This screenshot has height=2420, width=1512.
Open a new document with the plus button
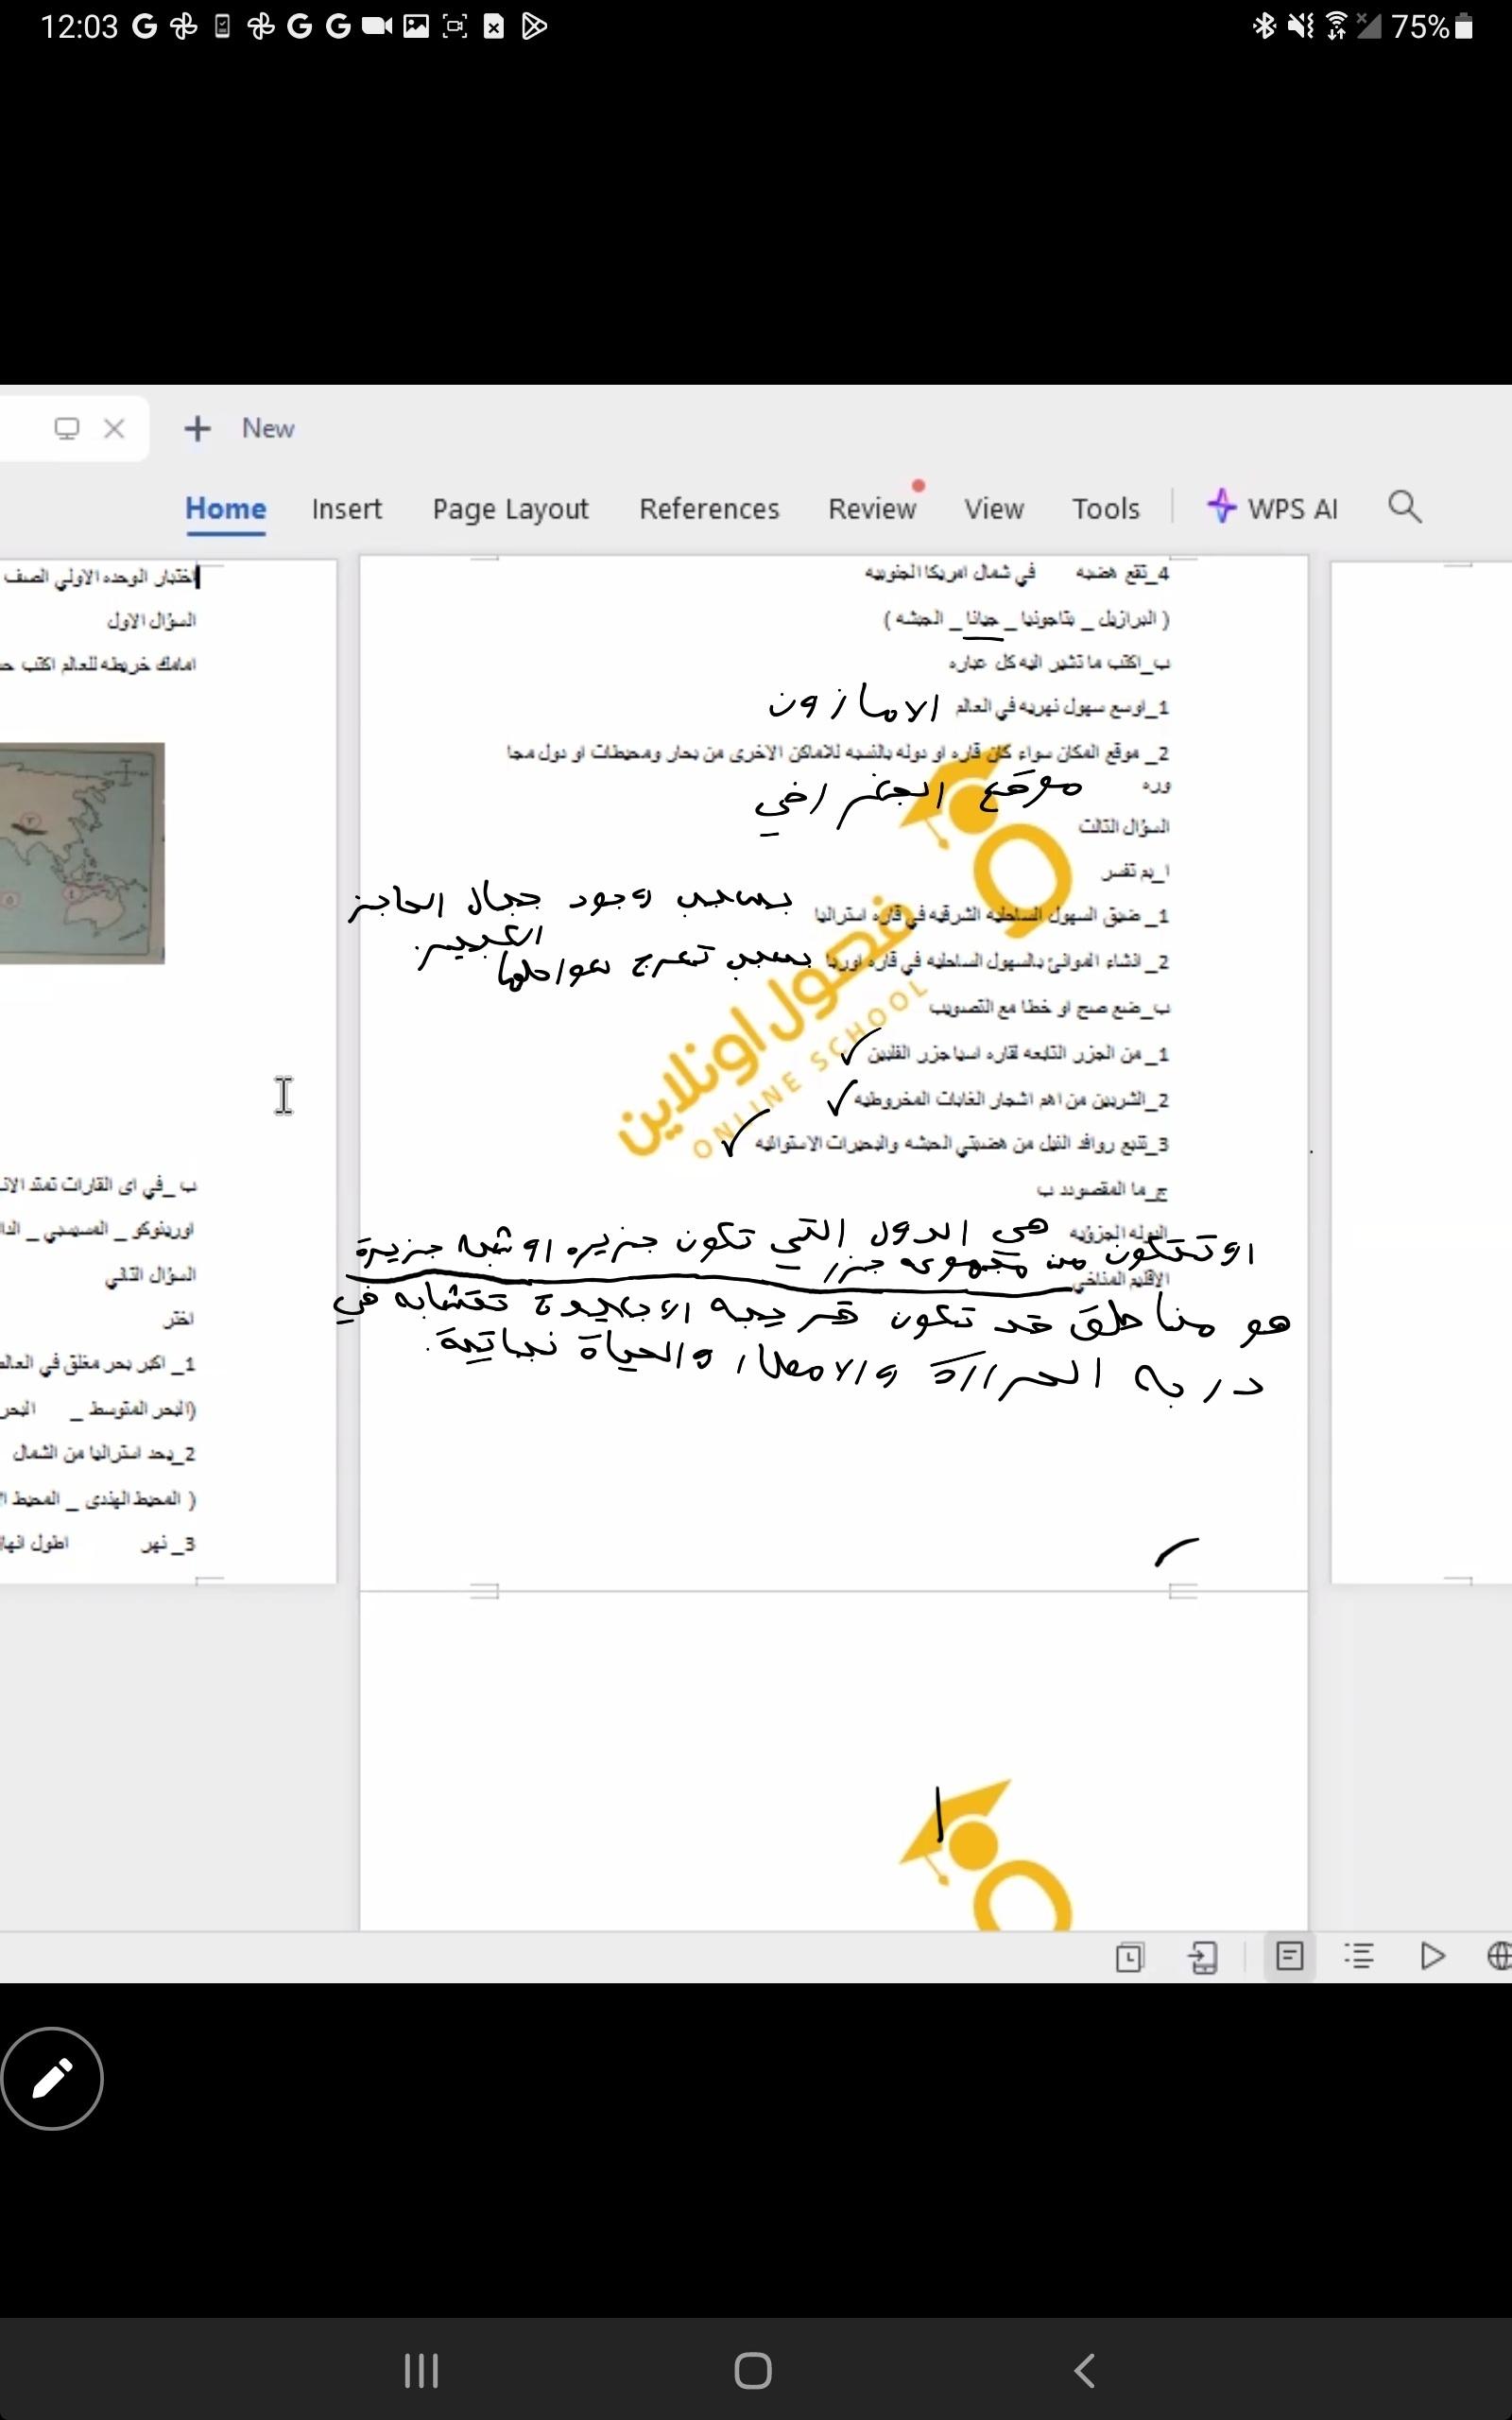point(197,429)
